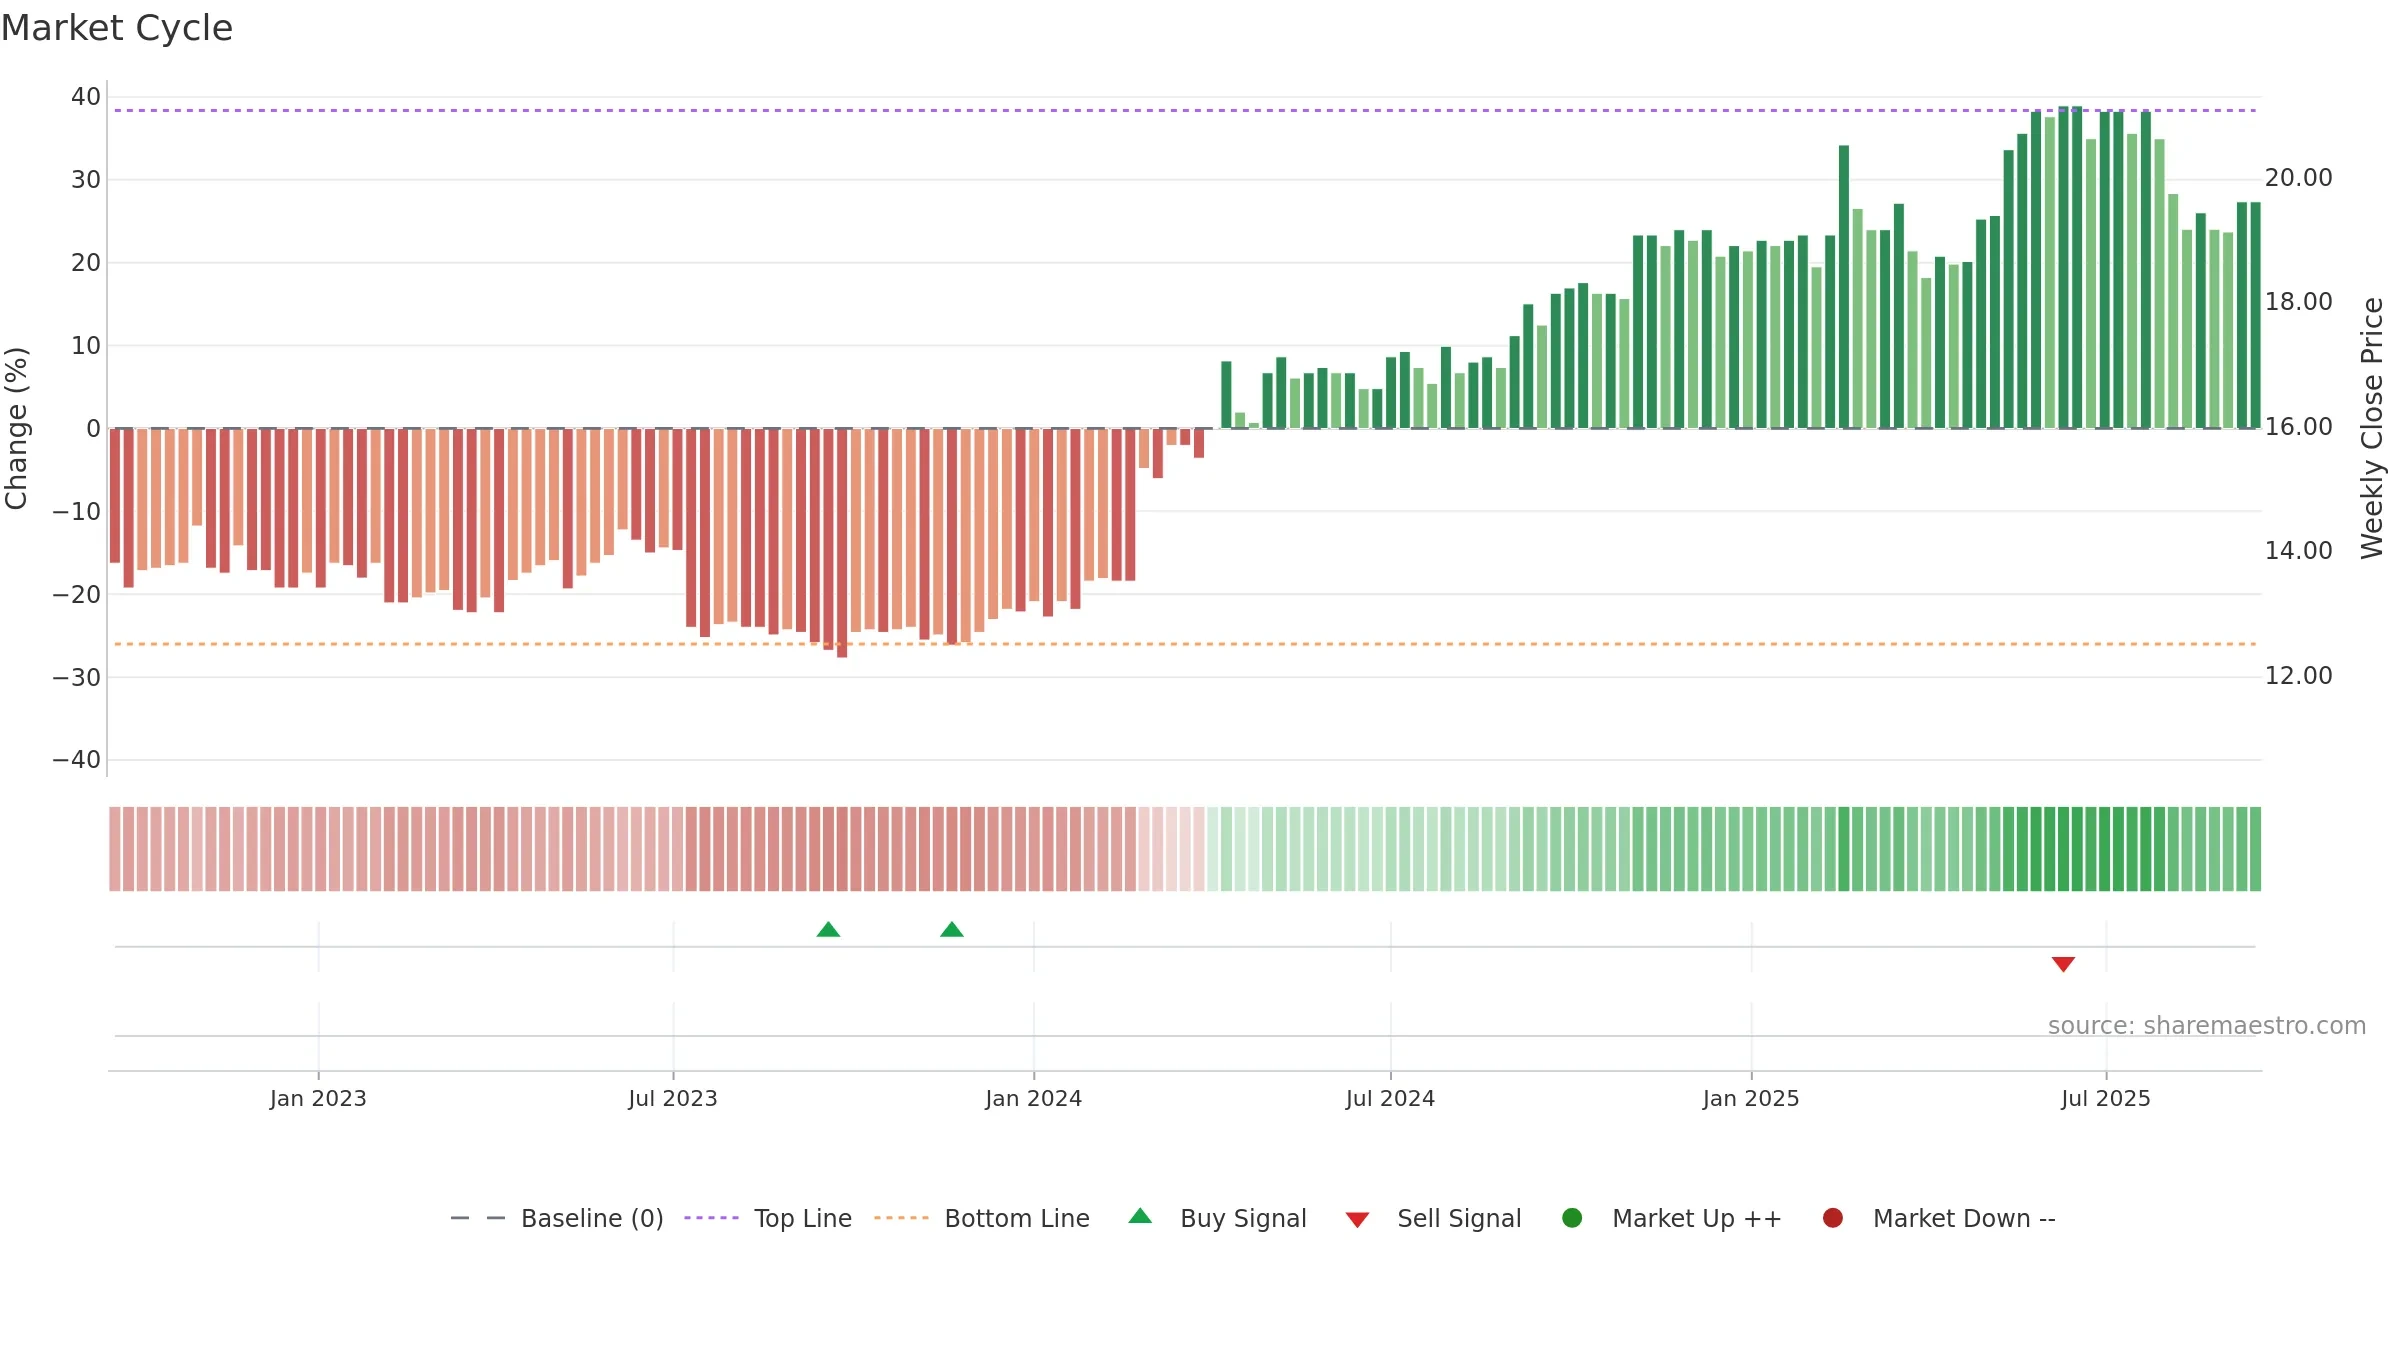Image resolution: width=2400 pixels, height=1350 pixels.
Task: Click the 20 change axis tick label
Action: [86, 263]
